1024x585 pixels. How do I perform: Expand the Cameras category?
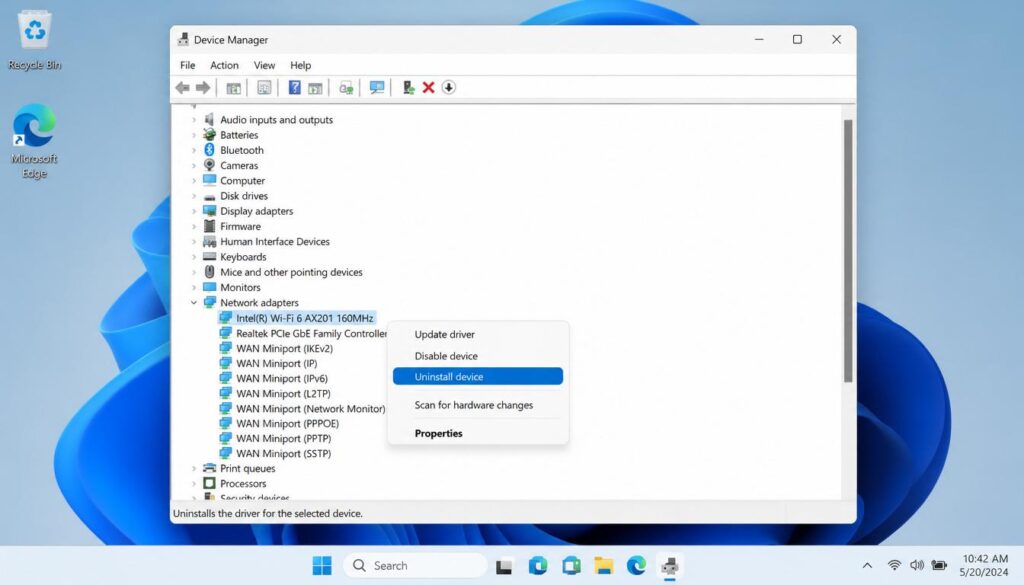click(x=194, y=166)
